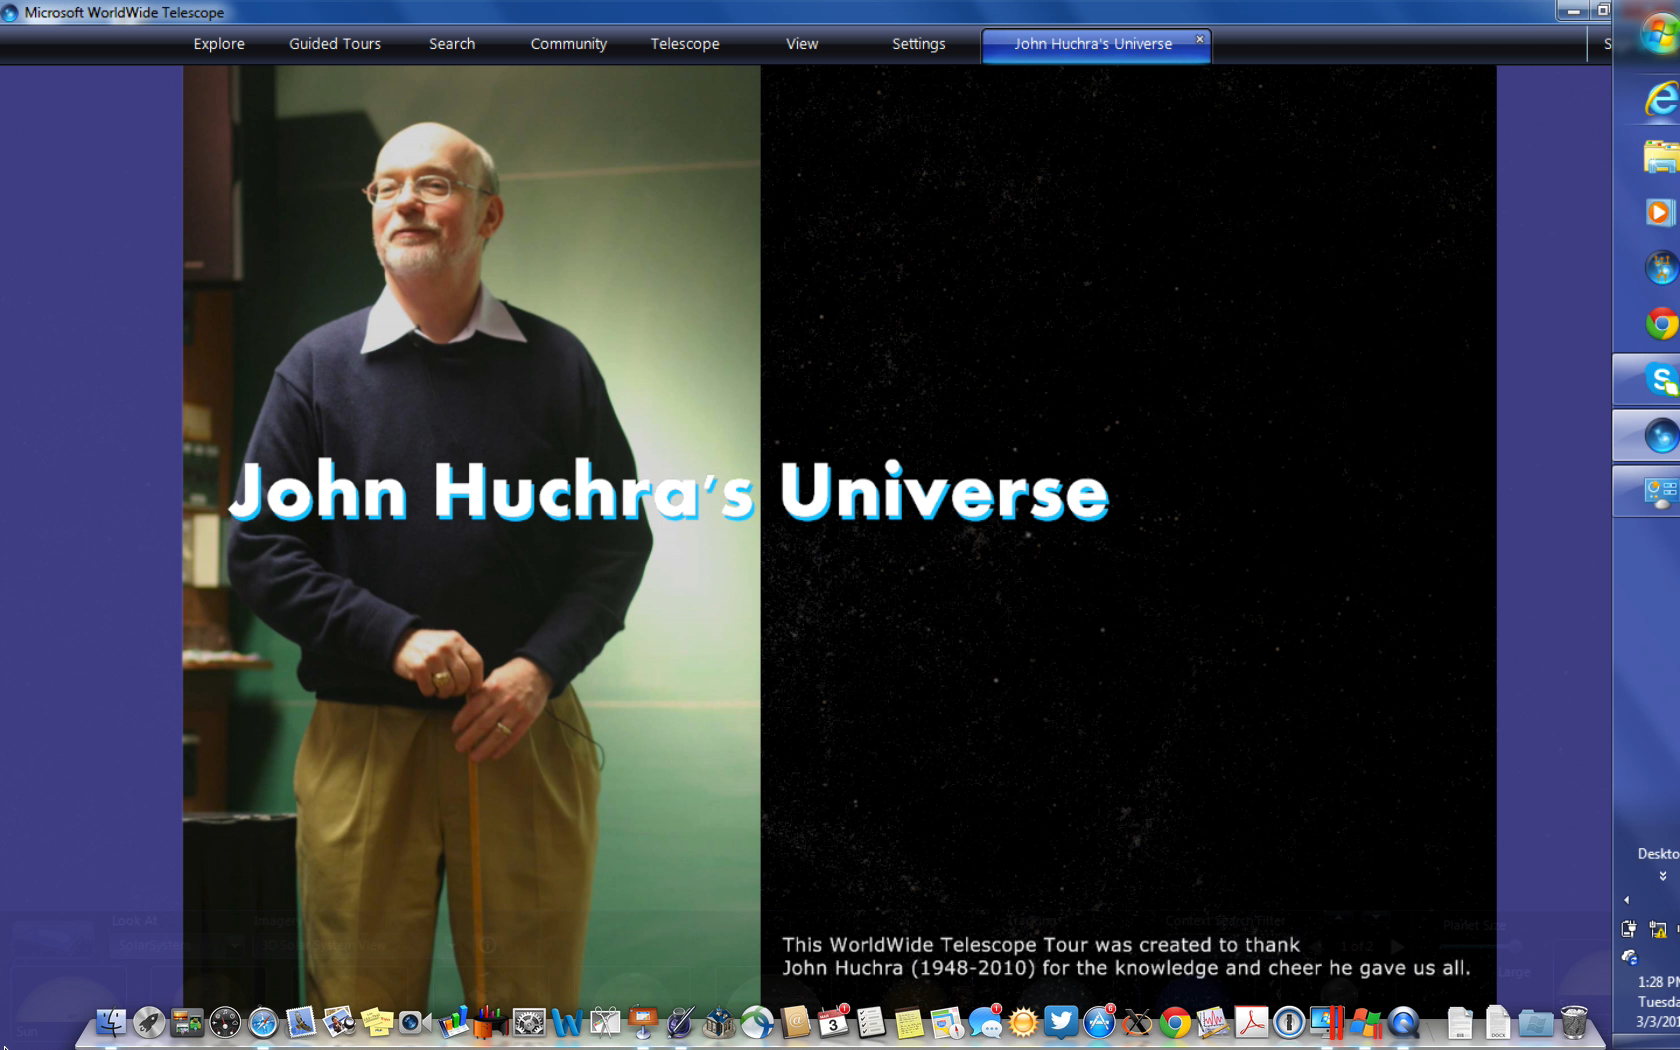The image size is (1680, 1050).
Task: Open Internet Explorer from the Windows taskbar
Action: (x=1660, y=100)
